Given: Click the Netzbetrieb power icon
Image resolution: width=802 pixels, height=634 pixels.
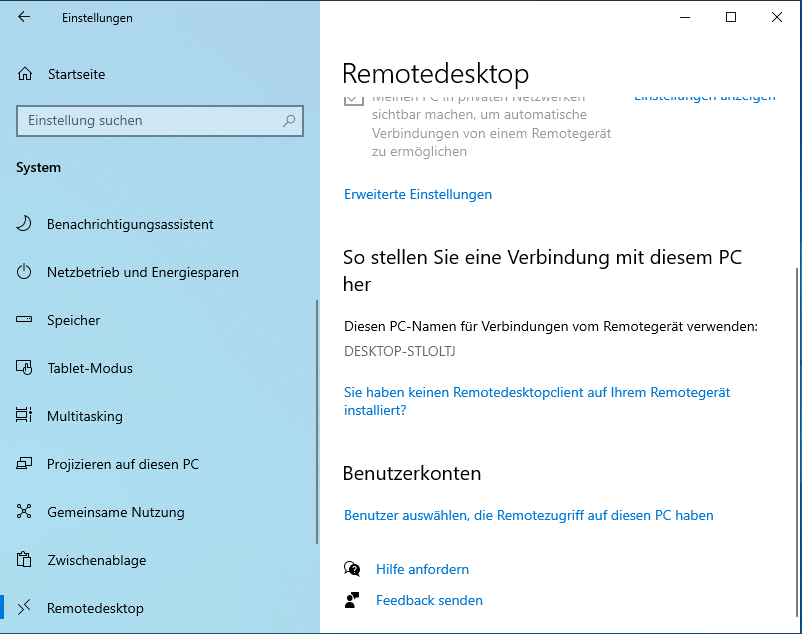Looking at the screenshot, I should pyautogui.click(x=25, y=272).
